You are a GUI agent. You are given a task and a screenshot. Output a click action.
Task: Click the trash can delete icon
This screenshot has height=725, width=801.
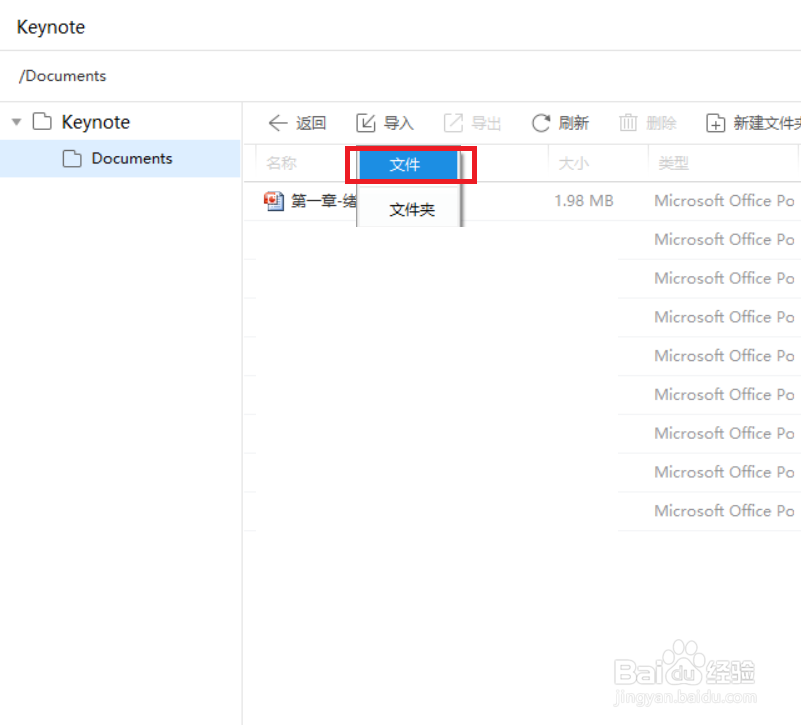[628, 123]
